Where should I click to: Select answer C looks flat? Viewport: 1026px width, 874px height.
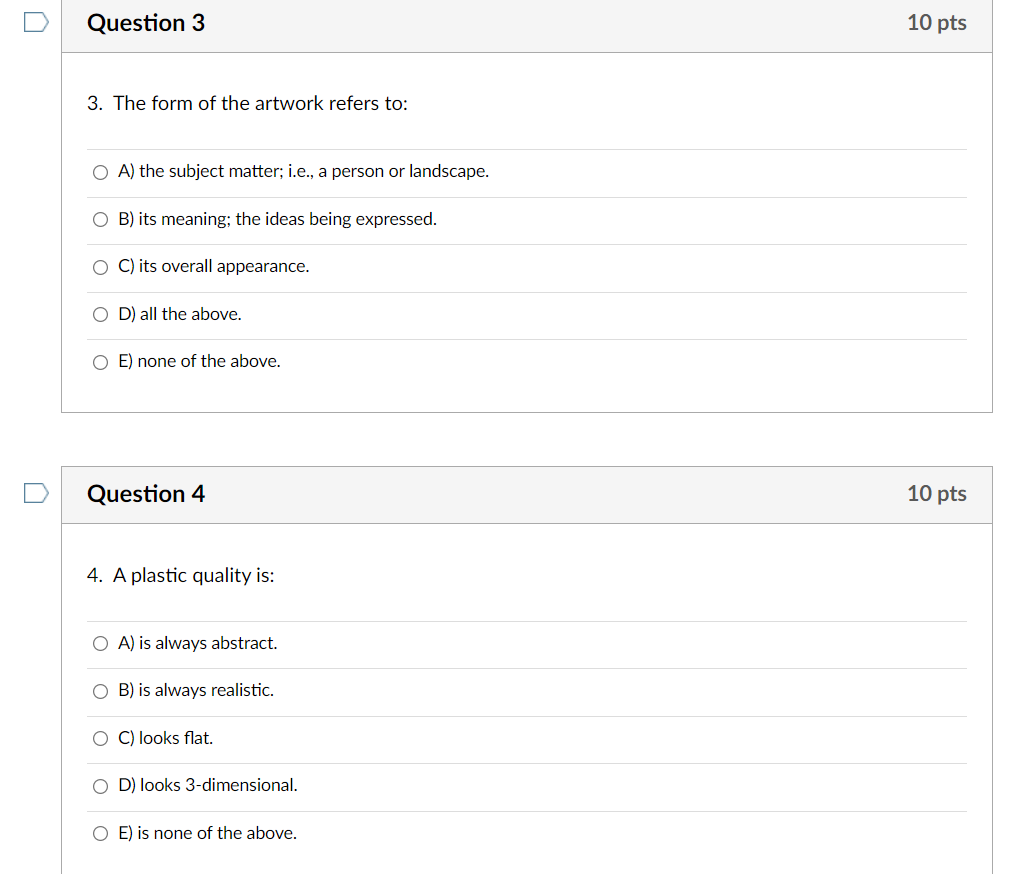(100, 738)
